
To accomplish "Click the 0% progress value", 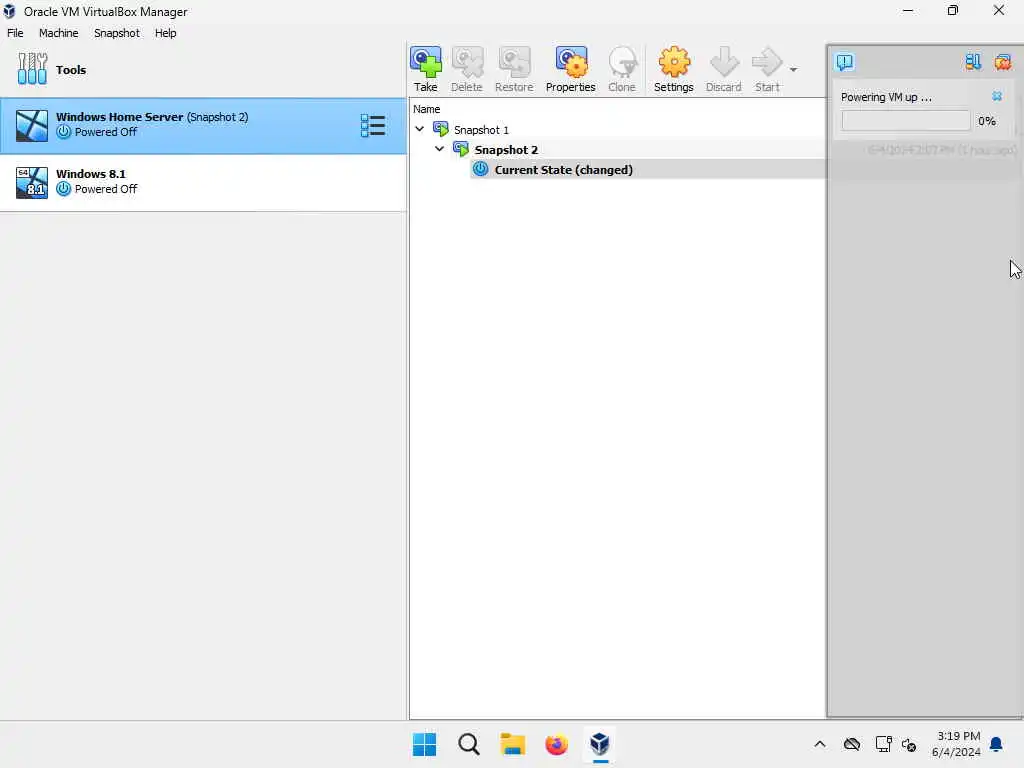I will [987, 121].
